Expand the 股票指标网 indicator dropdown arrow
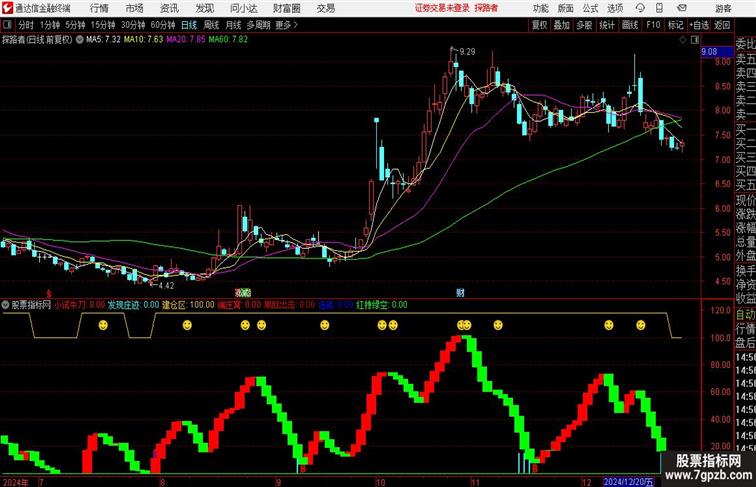 (x=5, y=305)
